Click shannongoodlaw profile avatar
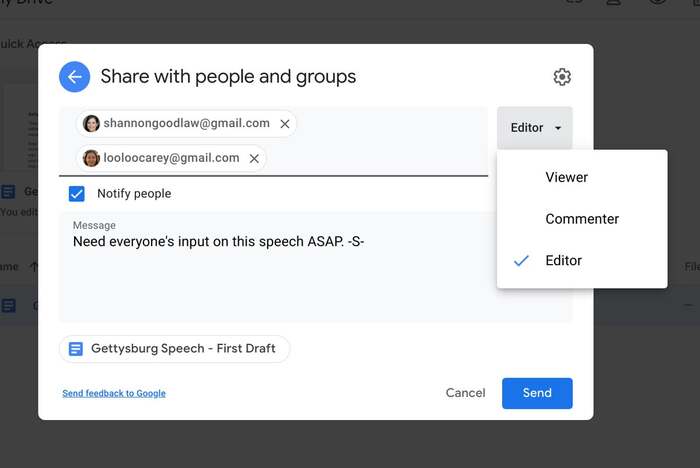The height and width of the screenshot is (468, 700). click(x=92, y=124)
